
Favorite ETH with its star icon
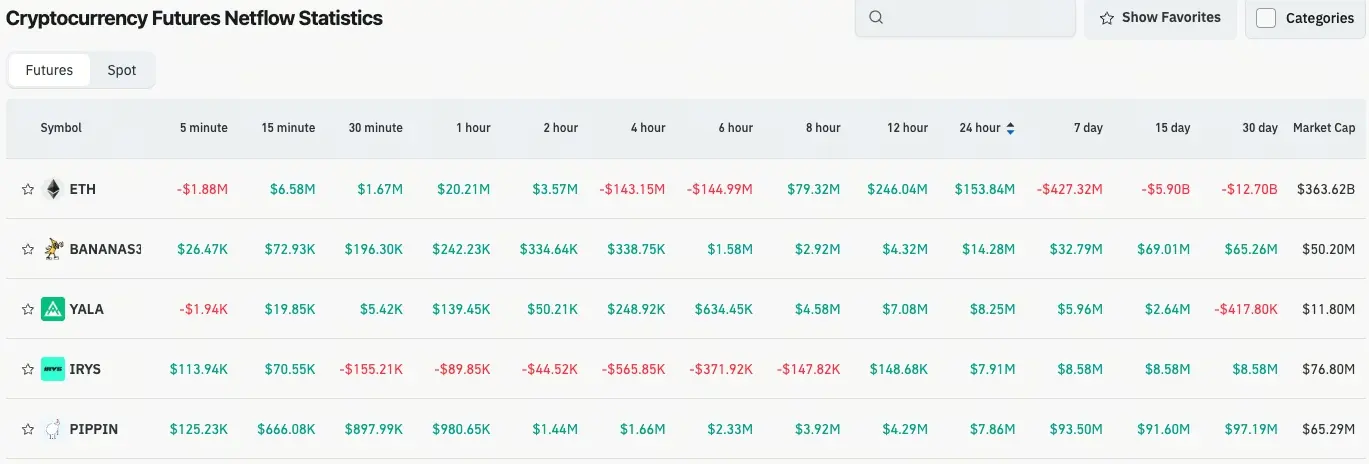[x=28, y=189]
